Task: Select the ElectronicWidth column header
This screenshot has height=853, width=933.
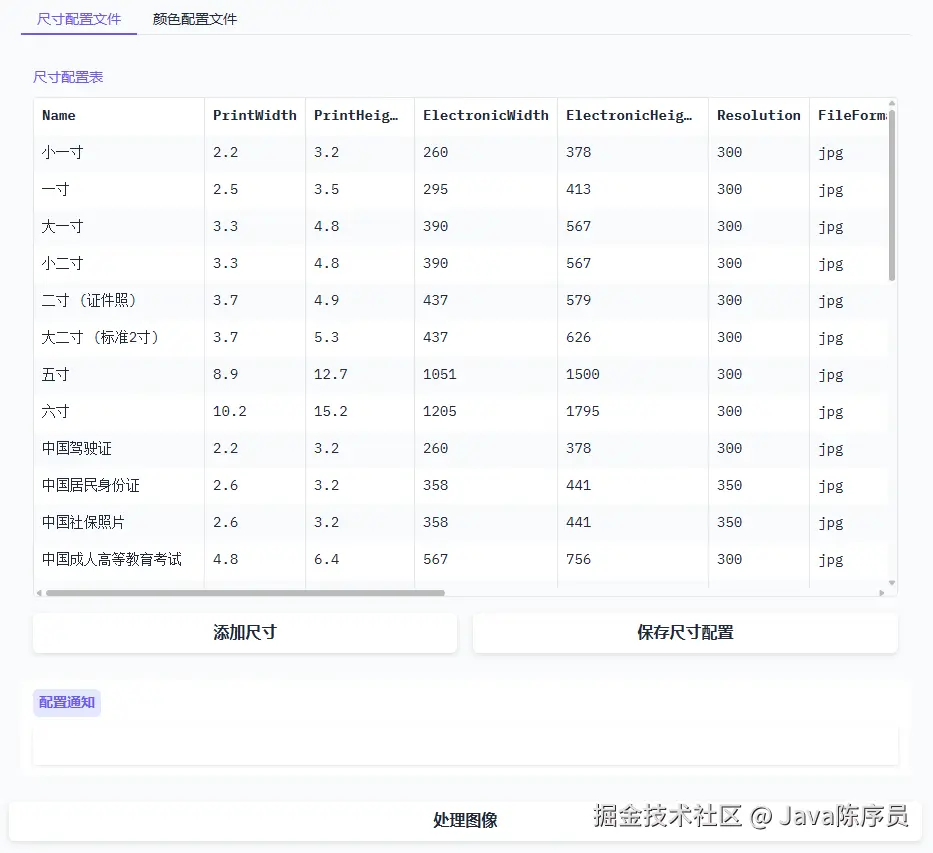Action: (486, 116)
